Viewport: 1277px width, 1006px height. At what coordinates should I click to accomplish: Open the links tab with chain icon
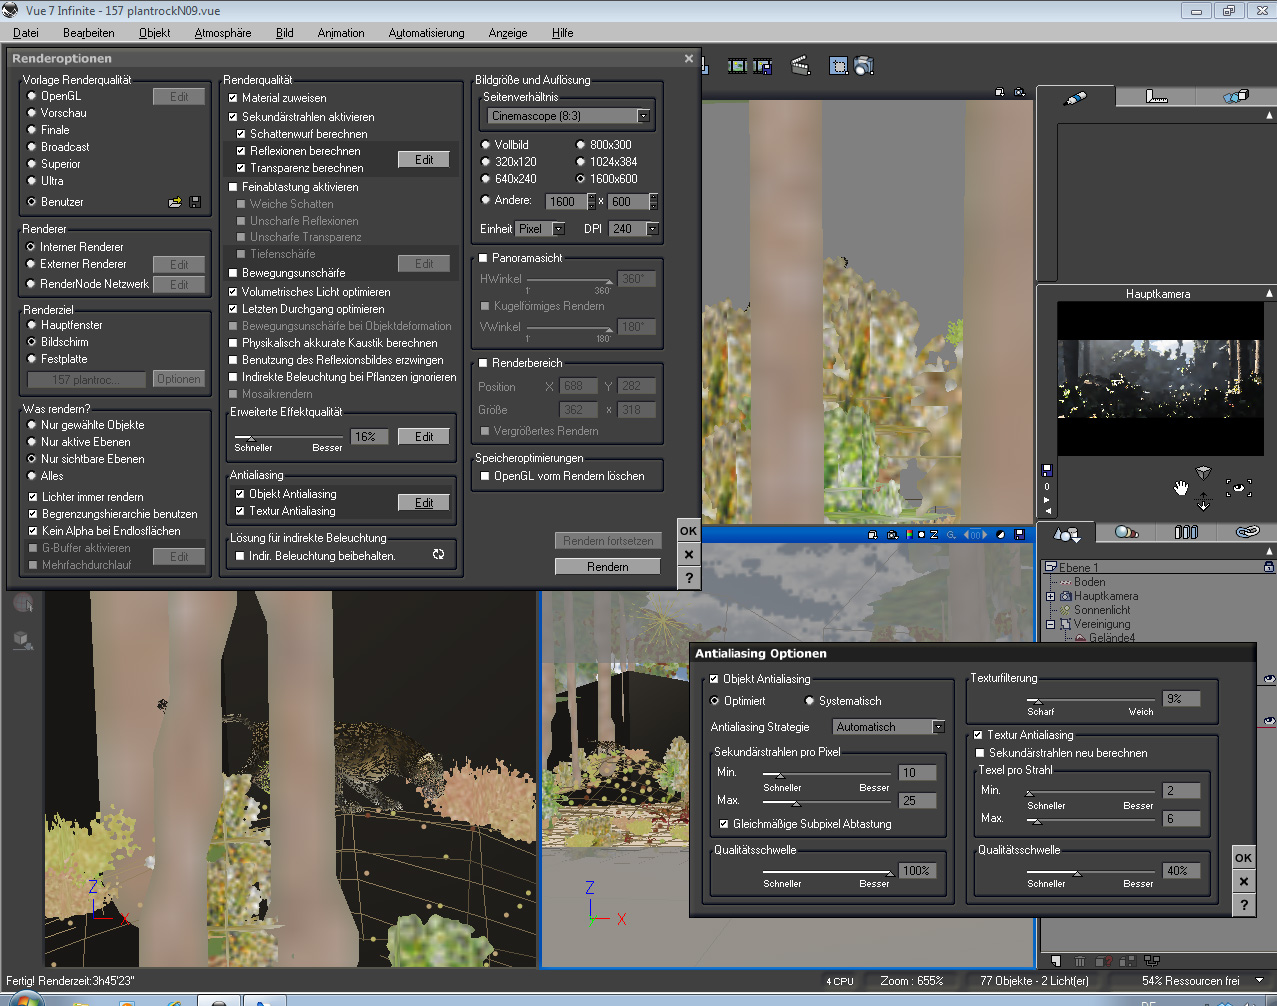tap(1246, 533)
